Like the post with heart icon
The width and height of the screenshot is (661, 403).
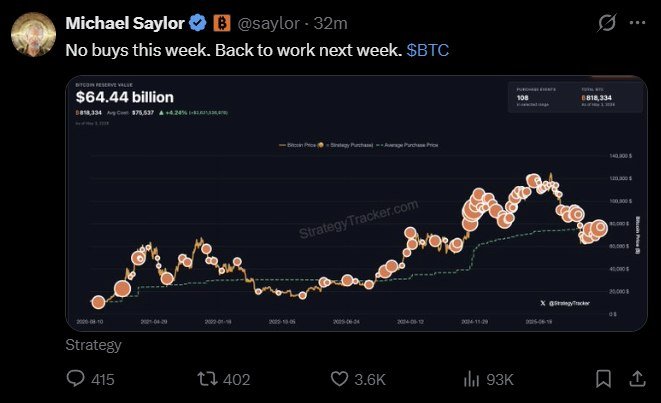[x=339, y=379]
